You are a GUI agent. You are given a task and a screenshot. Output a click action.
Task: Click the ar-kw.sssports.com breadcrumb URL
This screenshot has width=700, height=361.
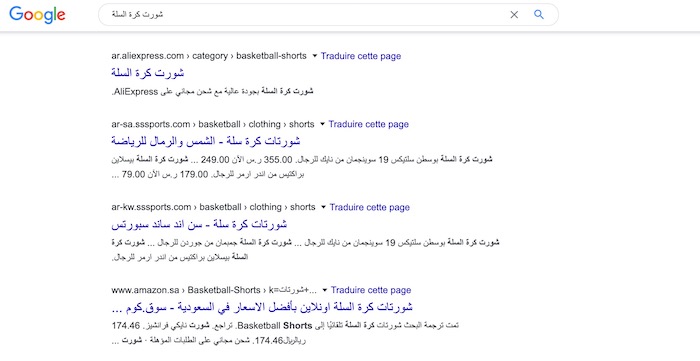213,207
